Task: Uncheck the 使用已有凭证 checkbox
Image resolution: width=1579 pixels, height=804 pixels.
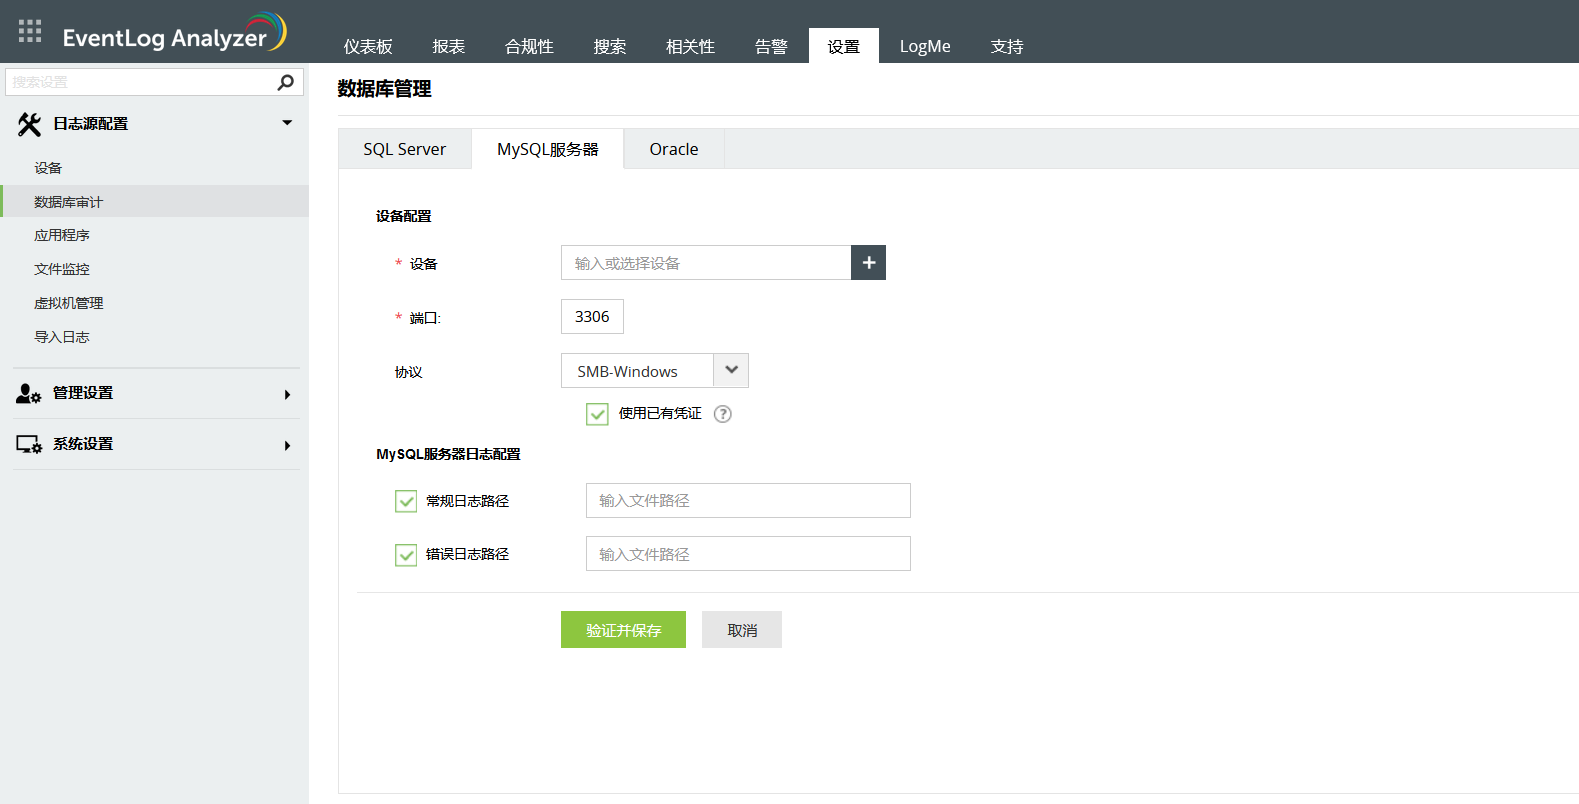Action: tap(597, 414)
